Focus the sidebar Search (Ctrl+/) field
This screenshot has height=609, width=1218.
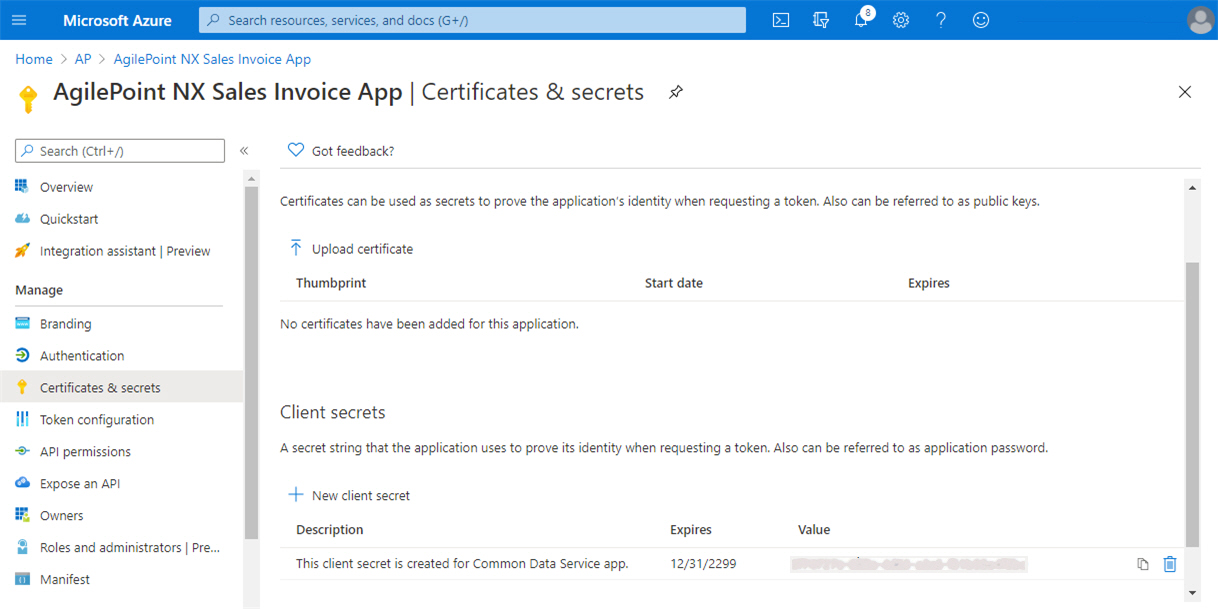point(120,151)
